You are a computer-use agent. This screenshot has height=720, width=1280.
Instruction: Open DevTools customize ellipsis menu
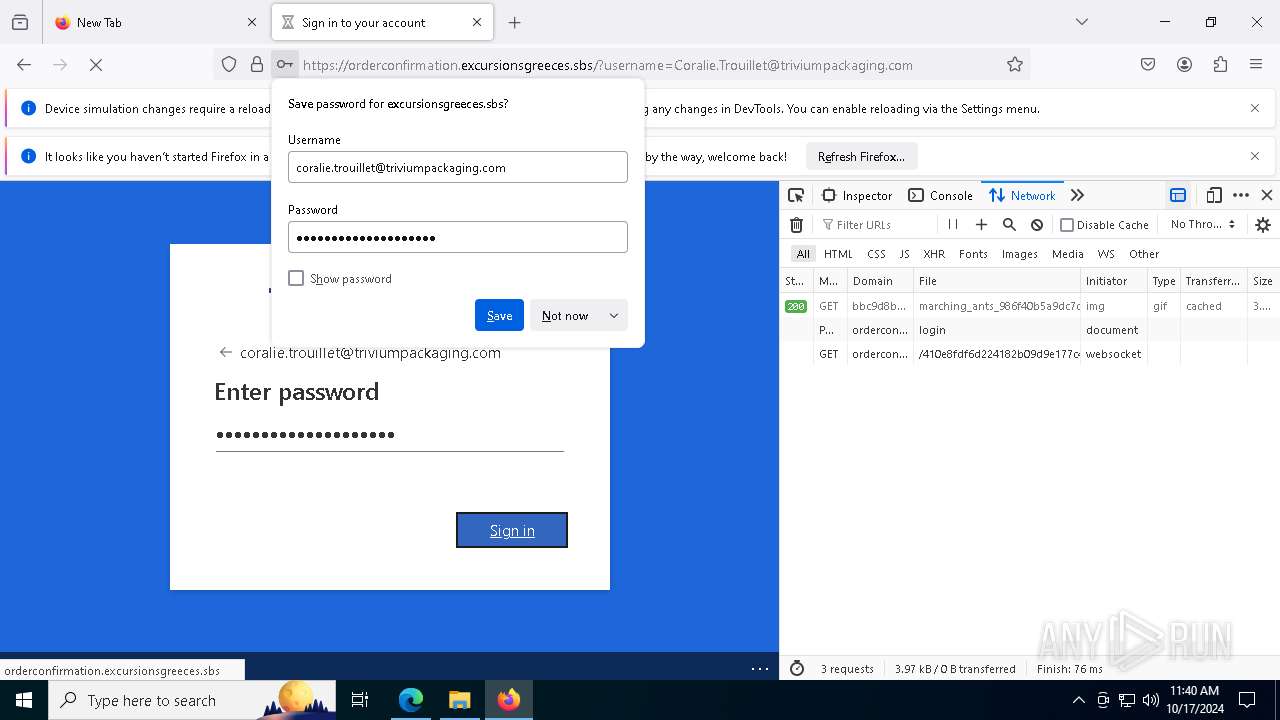[1241, 195]
